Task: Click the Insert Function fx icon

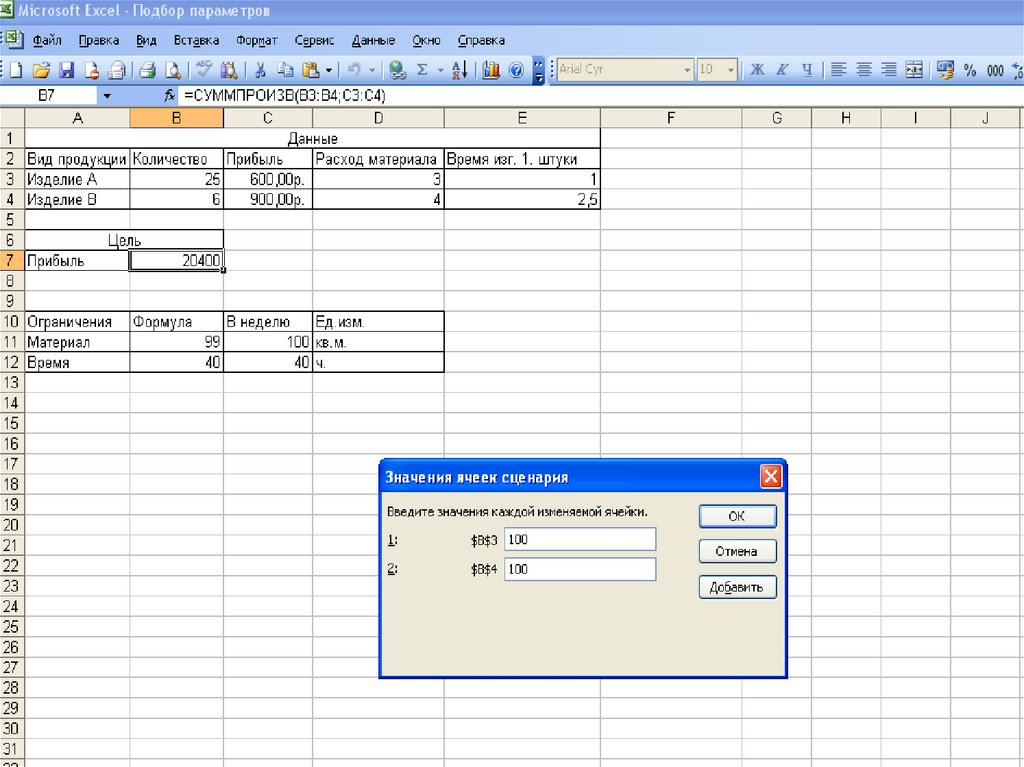Action: click(169, 96)
